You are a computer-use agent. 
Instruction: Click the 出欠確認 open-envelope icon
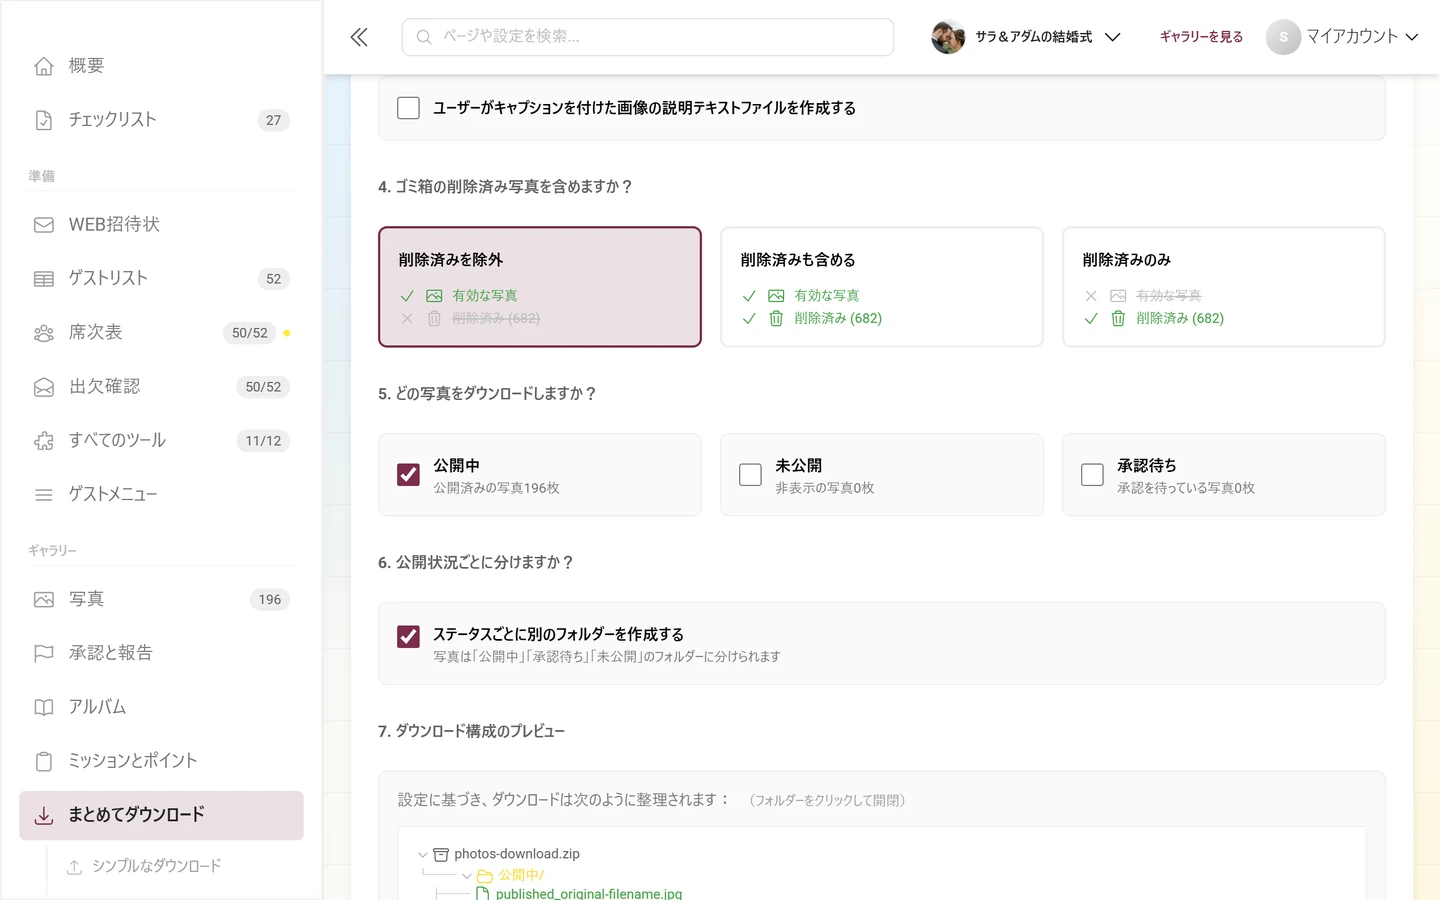pyautogui.click(x=44, y=387)
